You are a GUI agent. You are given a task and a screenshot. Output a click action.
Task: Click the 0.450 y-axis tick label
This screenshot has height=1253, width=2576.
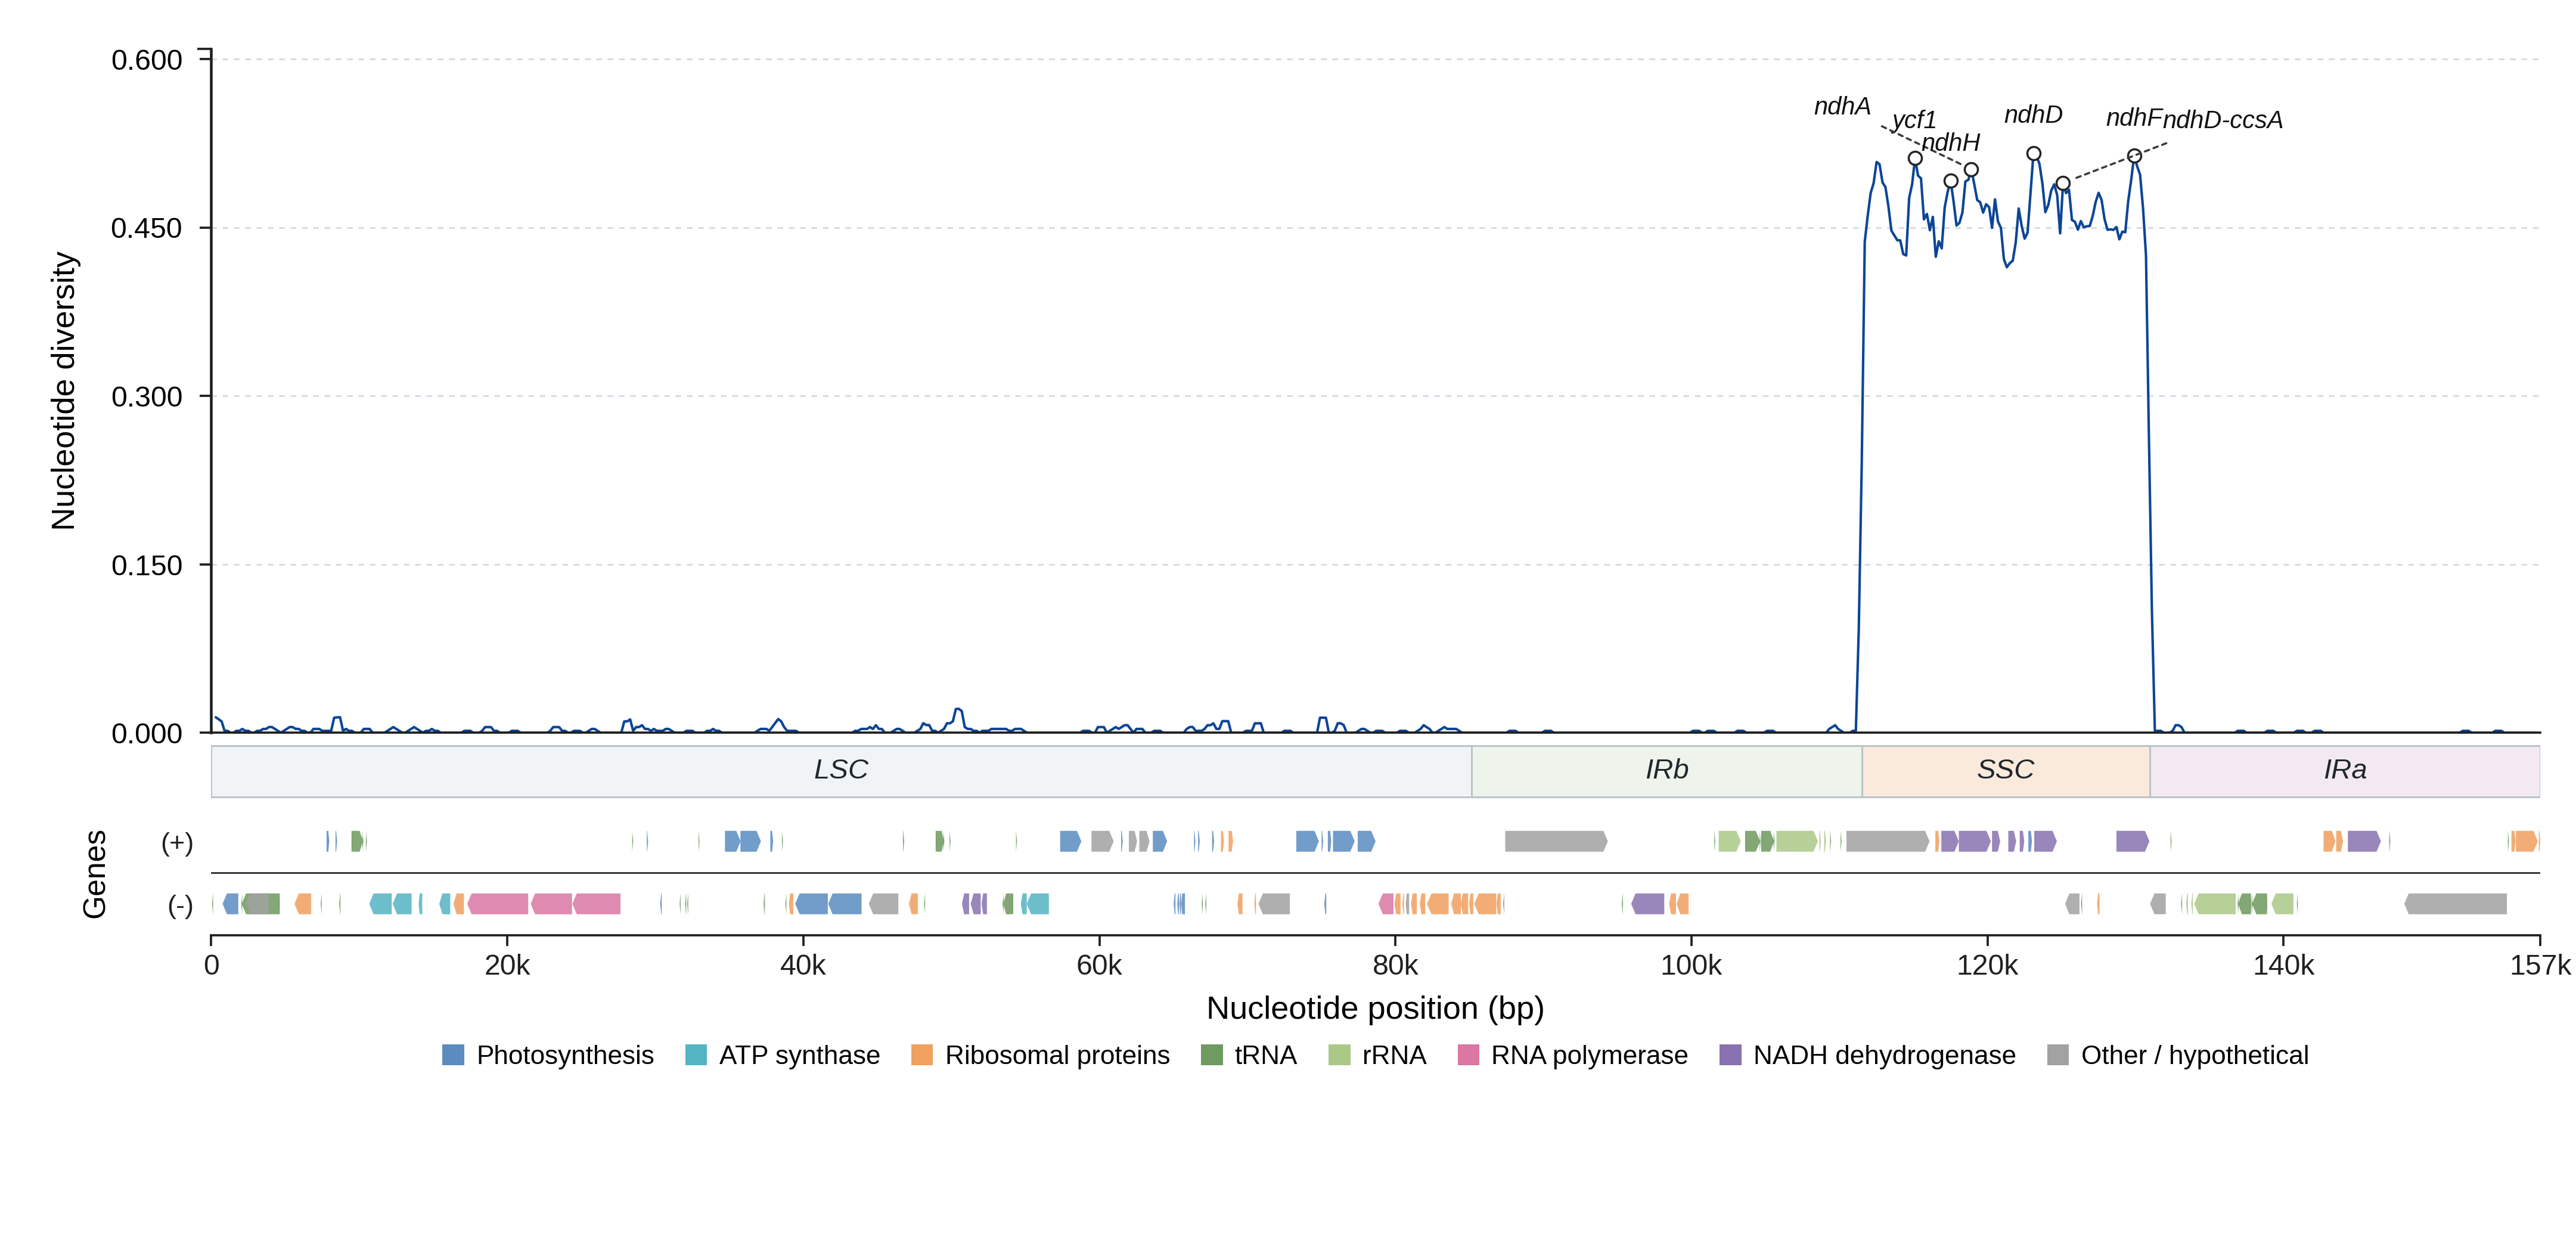[147, 228]
